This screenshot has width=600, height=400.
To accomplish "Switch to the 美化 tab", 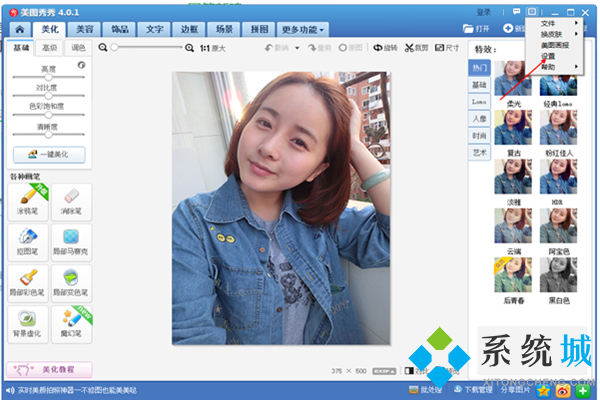I will [50, 29].
